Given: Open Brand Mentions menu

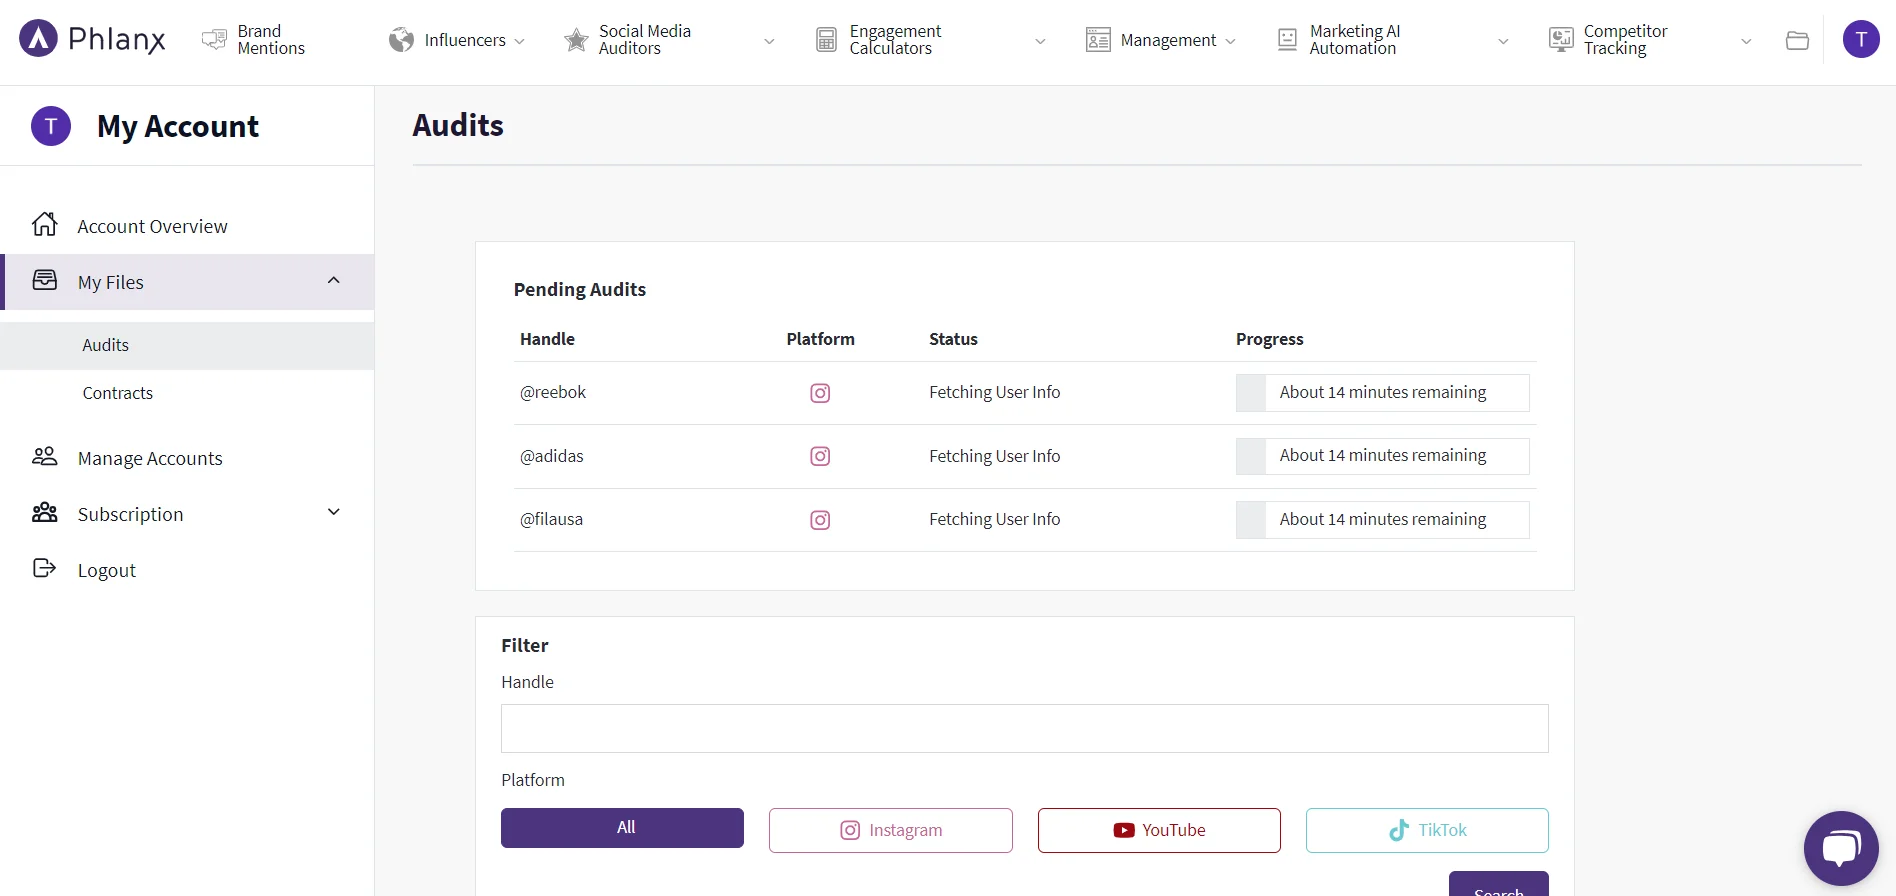Looking at the screenshot, I should click(271, 40).
